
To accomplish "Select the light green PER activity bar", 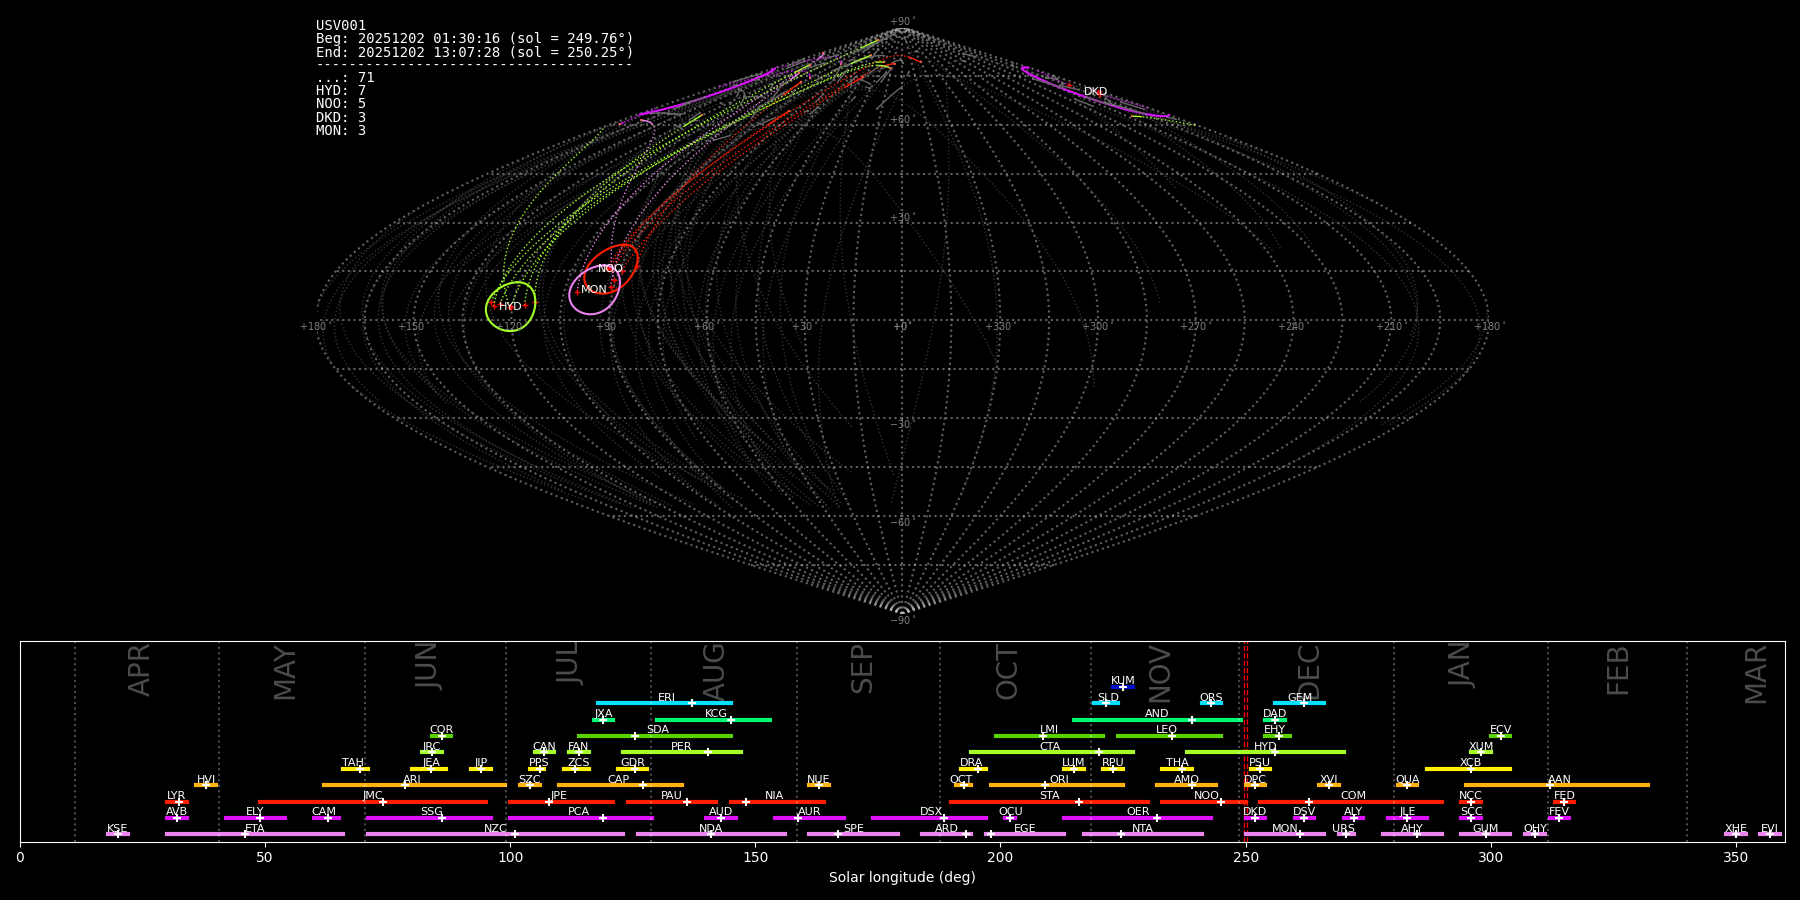I will click(x=681, y=752).
